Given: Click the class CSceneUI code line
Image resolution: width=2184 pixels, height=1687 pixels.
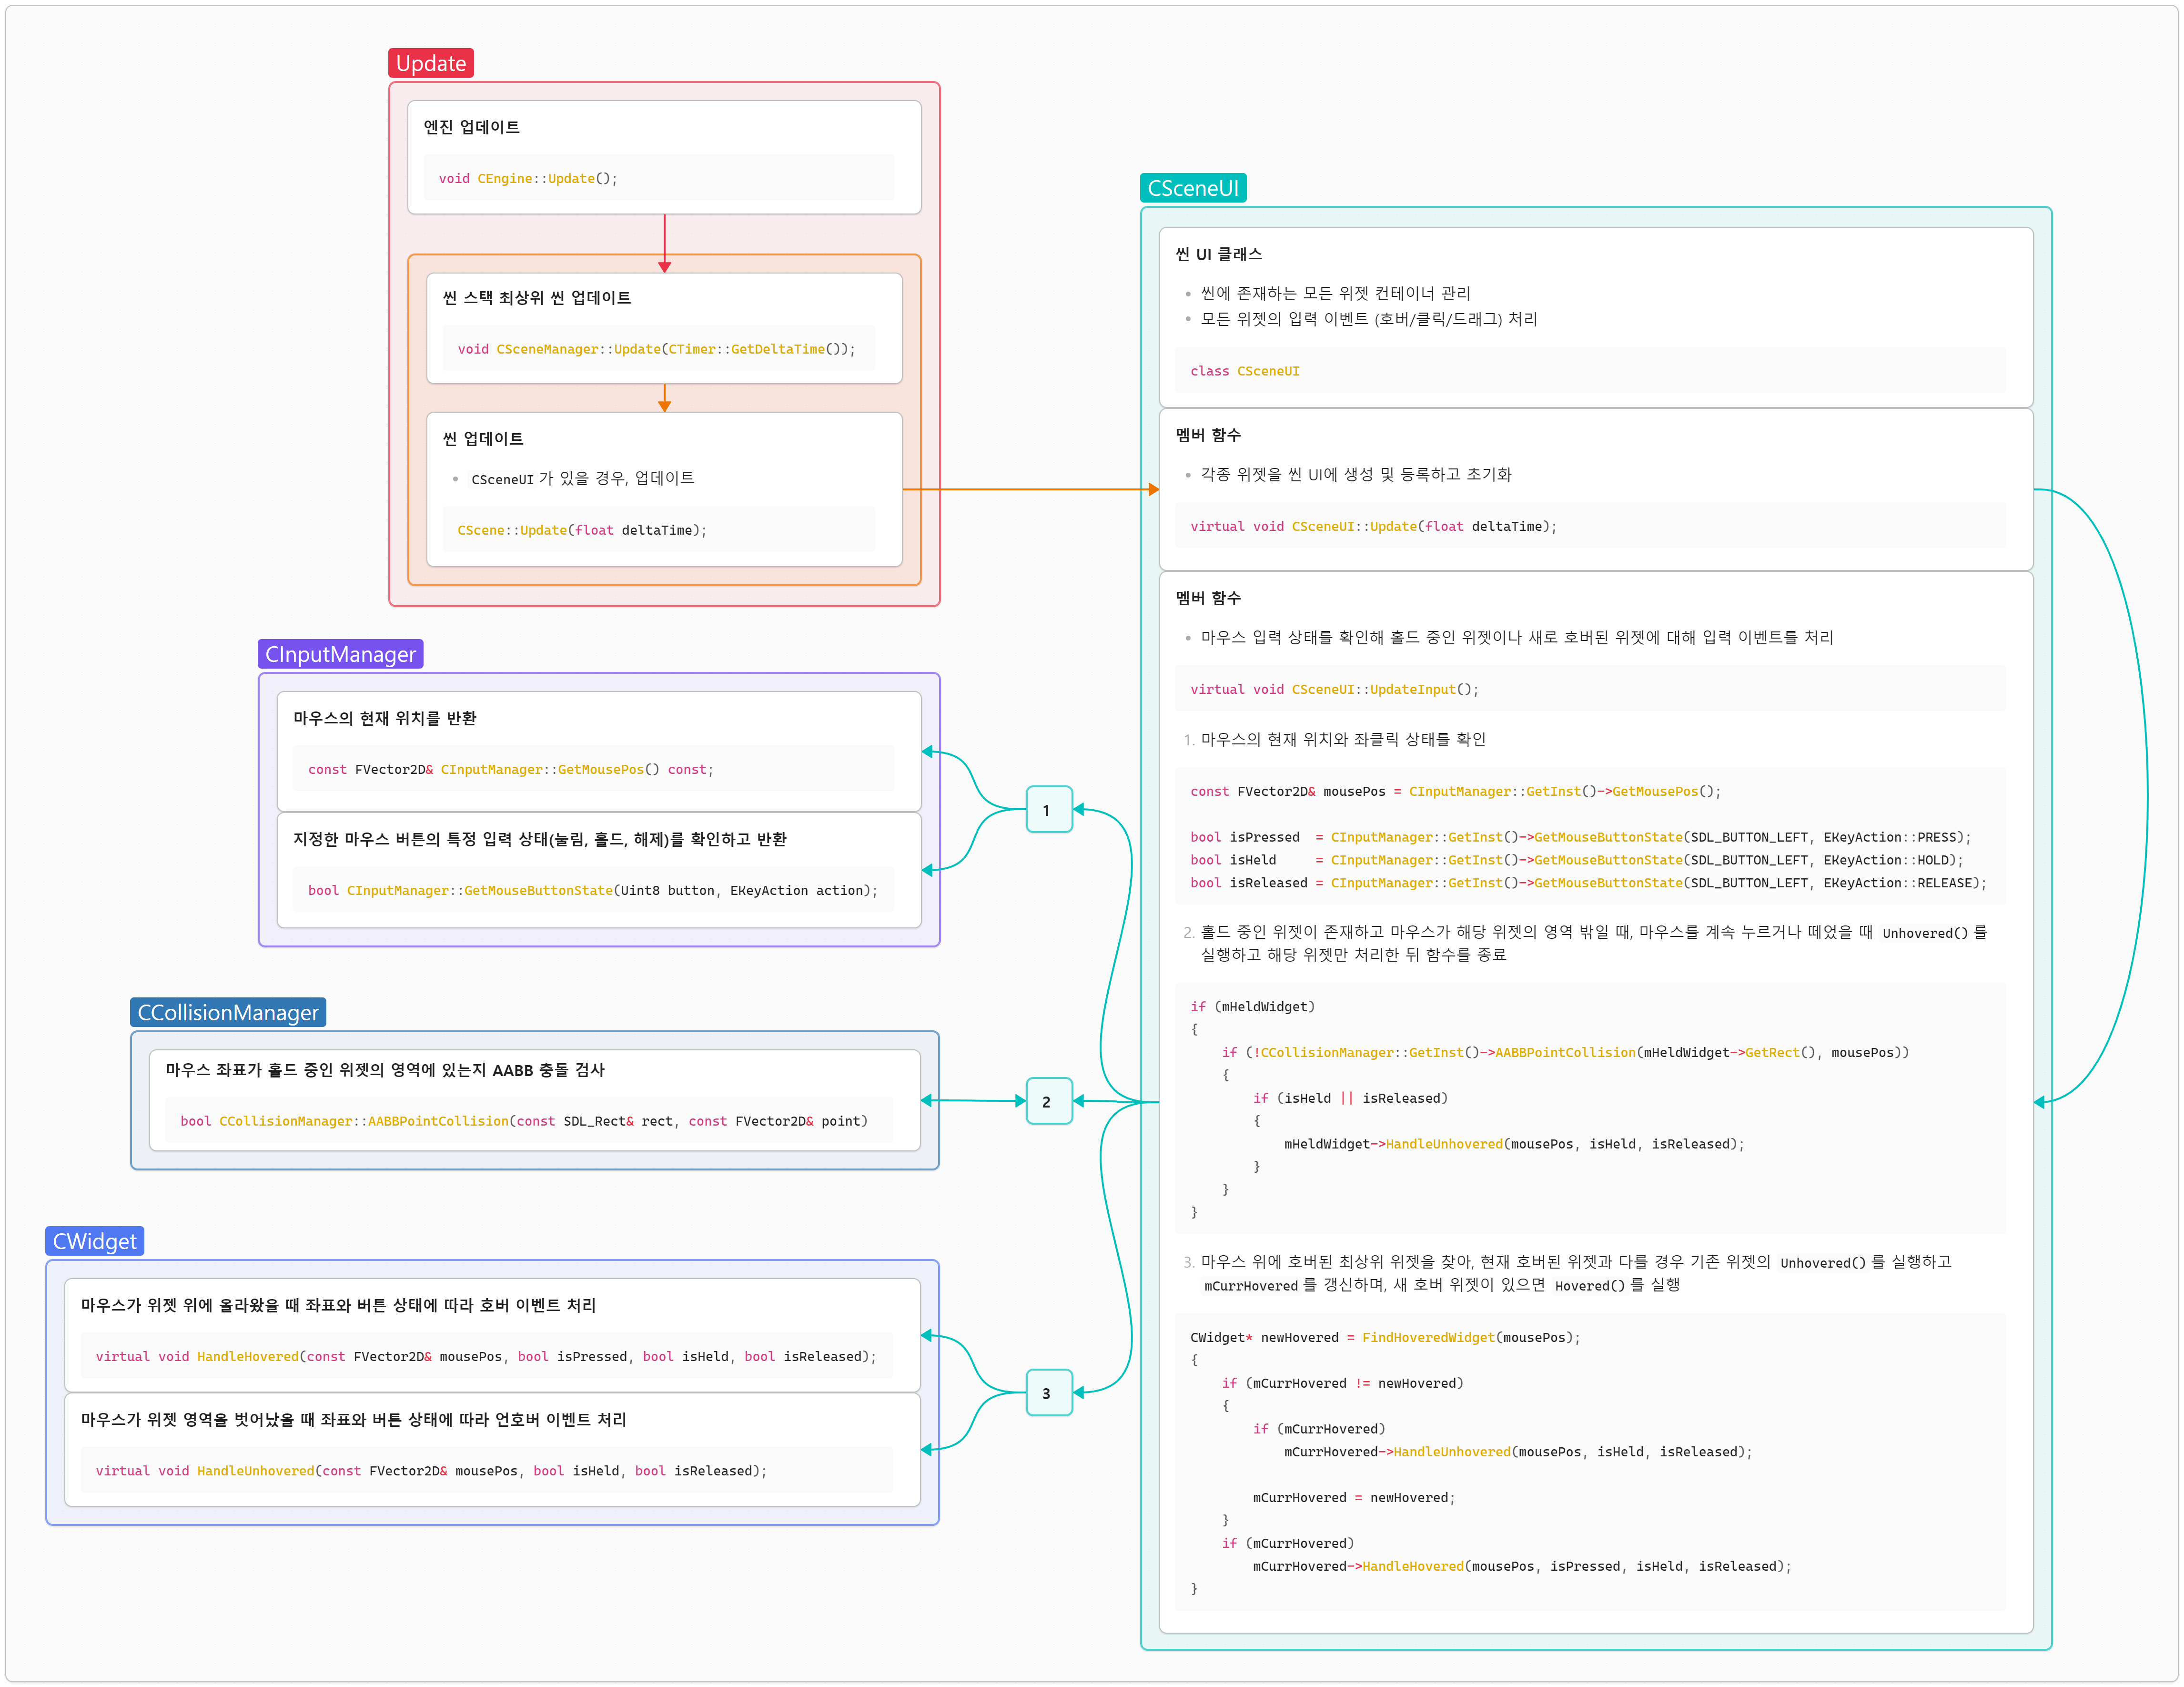Looking at the screenshot, I should (x=1244, y=371).
